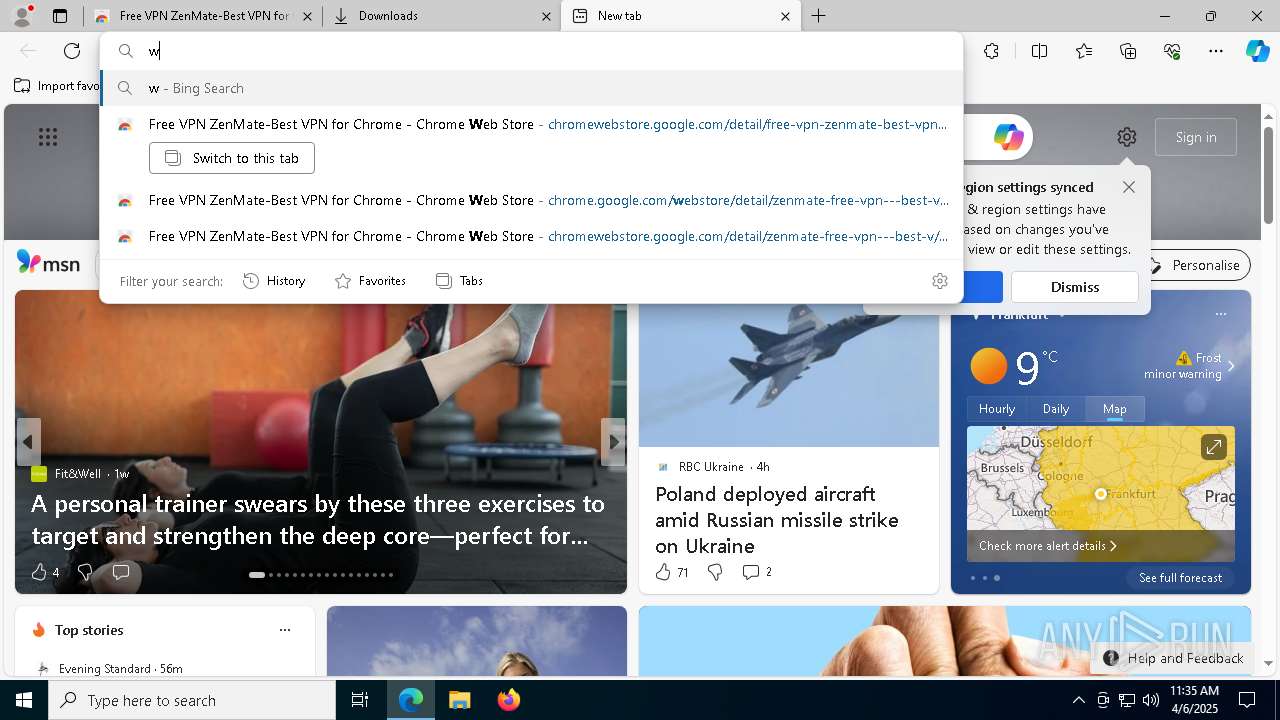Viewport: 1280px width, 720px height.
Task: Open the tab actions menu icon
Action: tap(60, 16)
